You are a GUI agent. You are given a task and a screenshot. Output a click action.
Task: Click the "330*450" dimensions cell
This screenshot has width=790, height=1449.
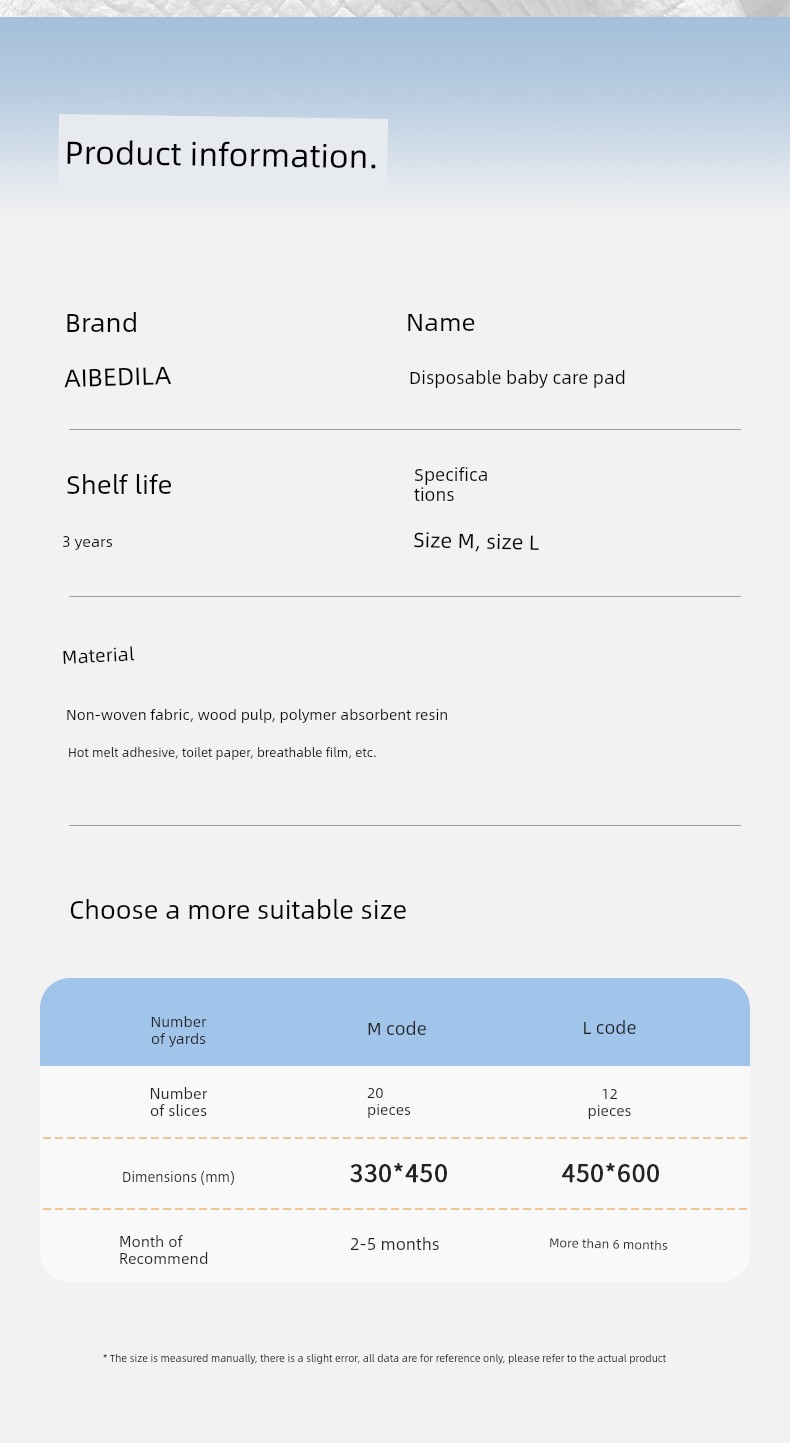coord(399,1174)
